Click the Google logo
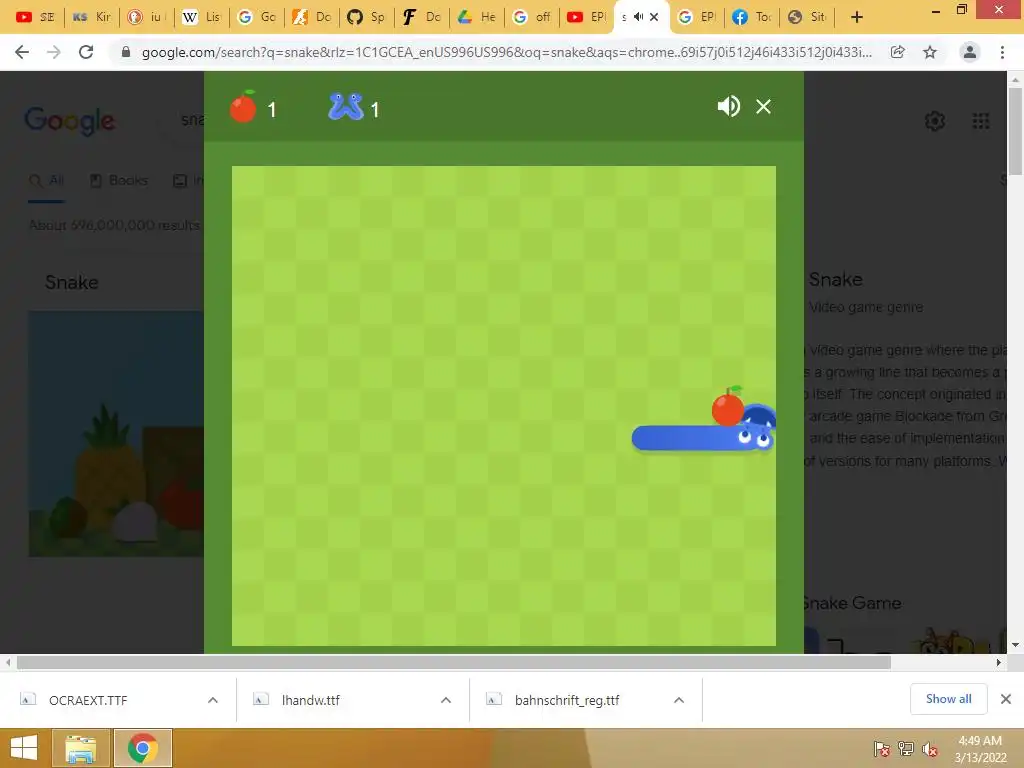This screenshot has width=1024, height=768. [70, 121]
